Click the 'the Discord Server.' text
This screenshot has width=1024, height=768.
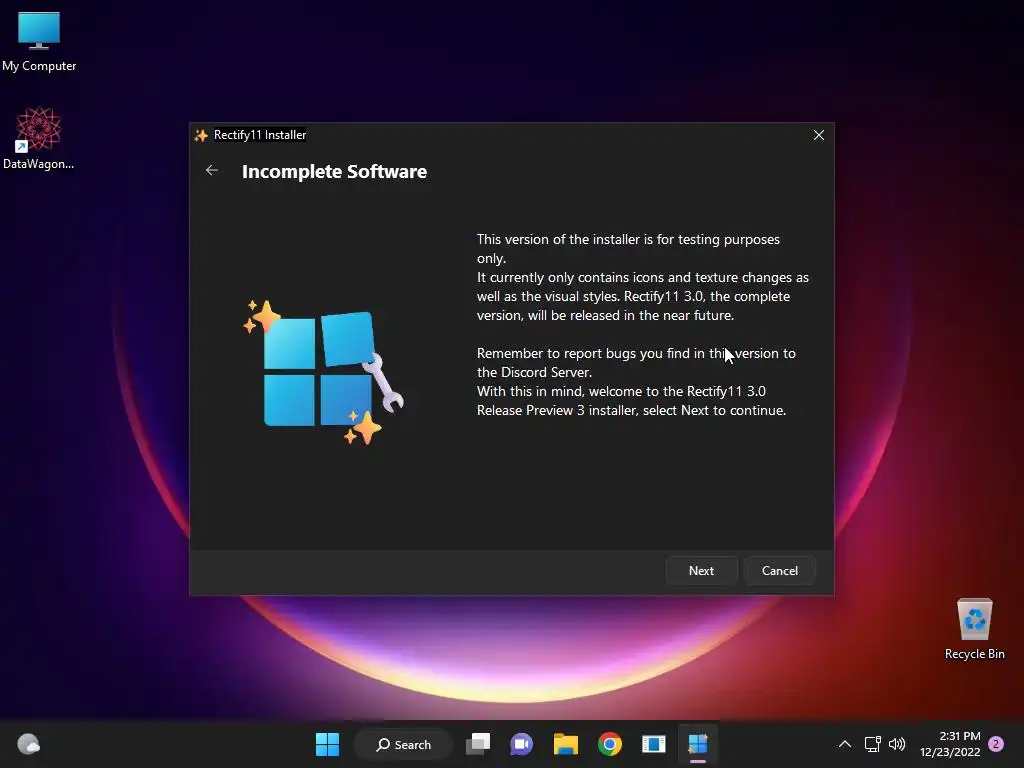click(534, 372)
